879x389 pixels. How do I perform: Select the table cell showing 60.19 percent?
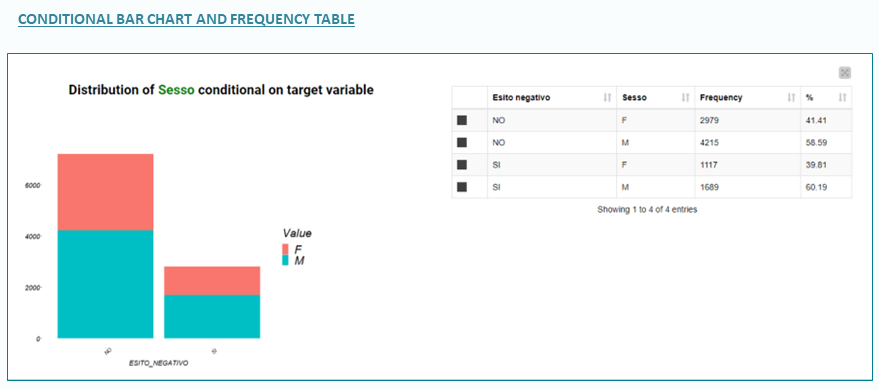[x=826, y=187]
